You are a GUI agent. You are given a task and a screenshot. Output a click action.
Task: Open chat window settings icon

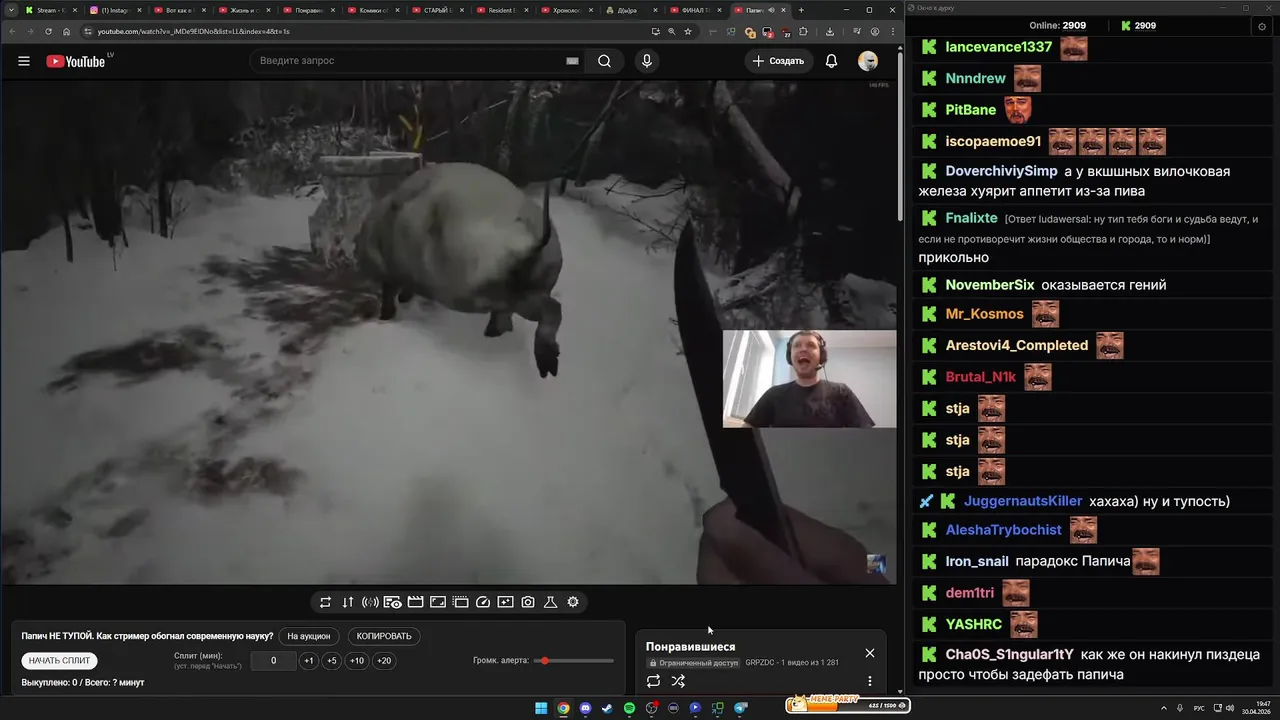(x=1262, y=27)
